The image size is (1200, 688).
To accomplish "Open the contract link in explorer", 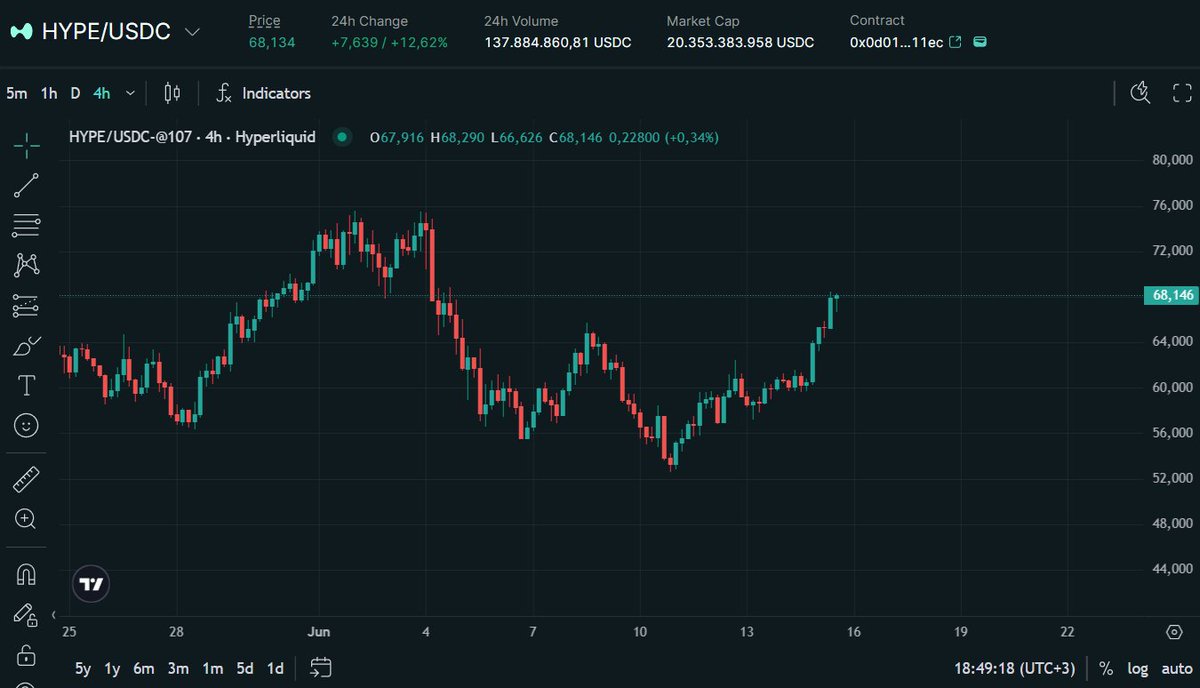I will coord(955,42).
